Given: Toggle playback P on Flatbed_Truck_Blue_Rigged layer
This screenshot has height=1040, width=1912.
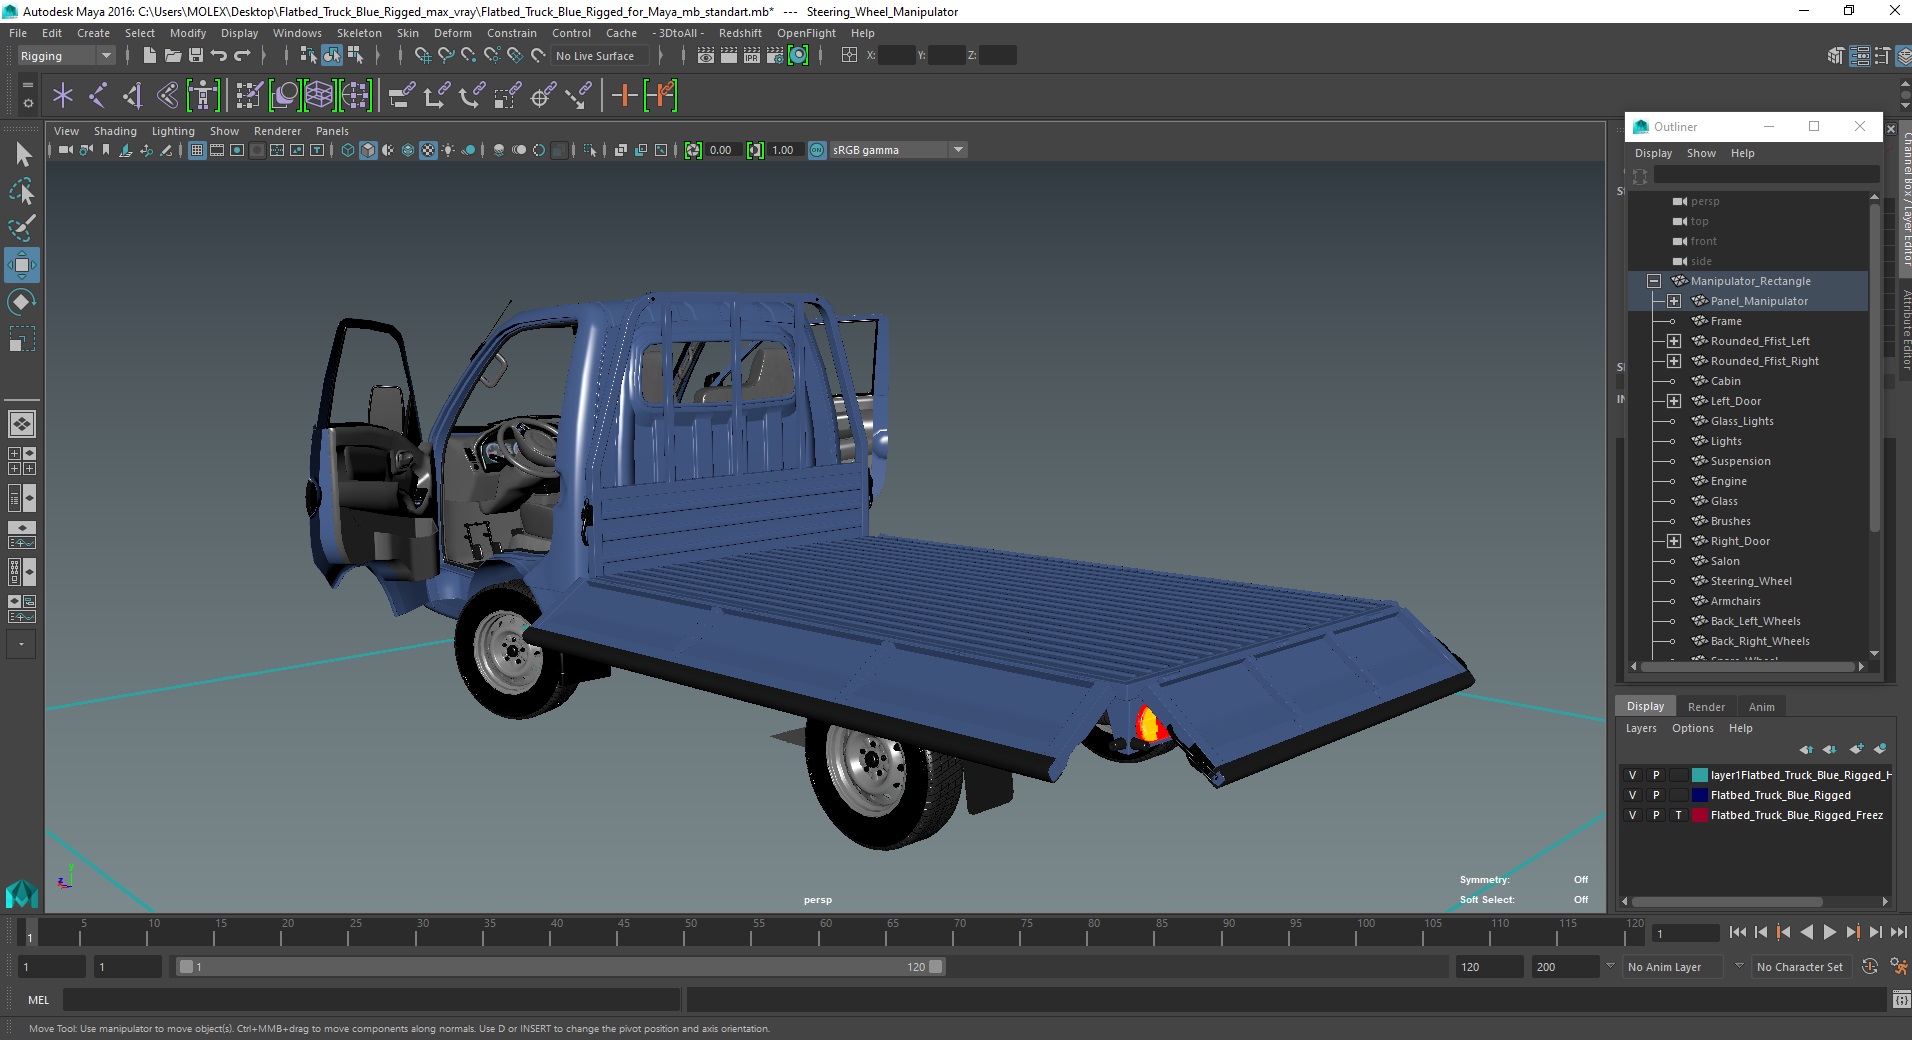Looking at the screenshot, I should [x=1655, y=795].
